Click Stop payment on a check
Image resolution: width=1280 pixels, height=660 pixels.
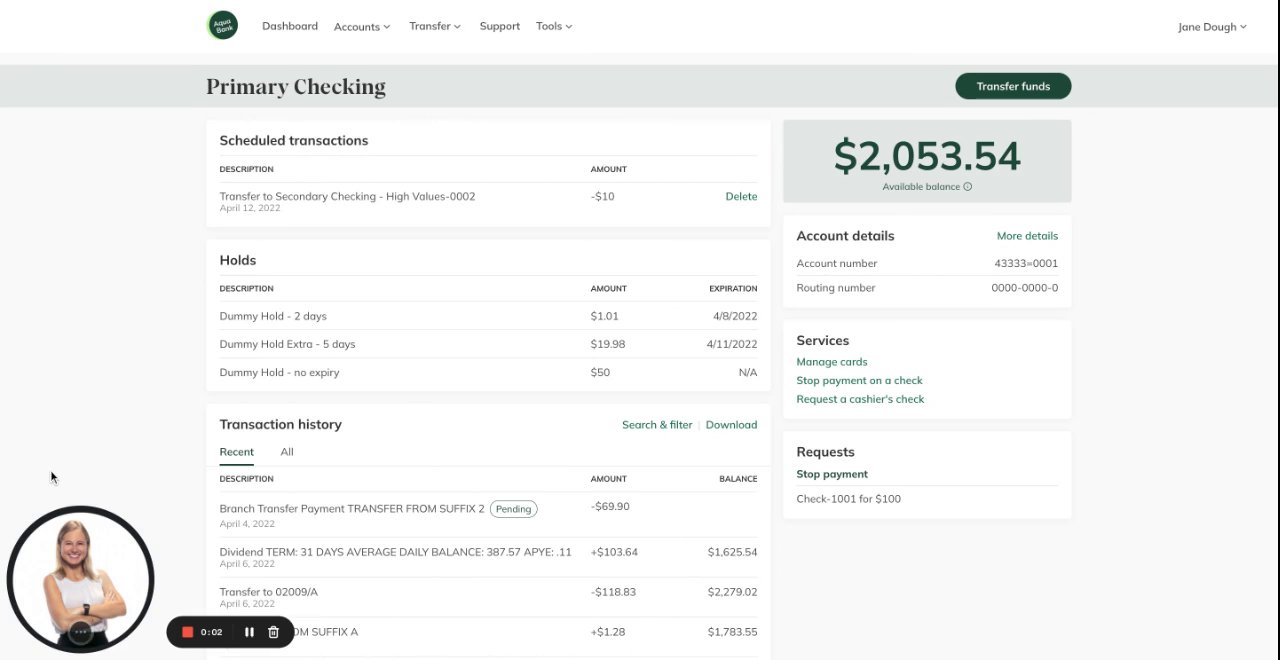[x=859, y=380]
